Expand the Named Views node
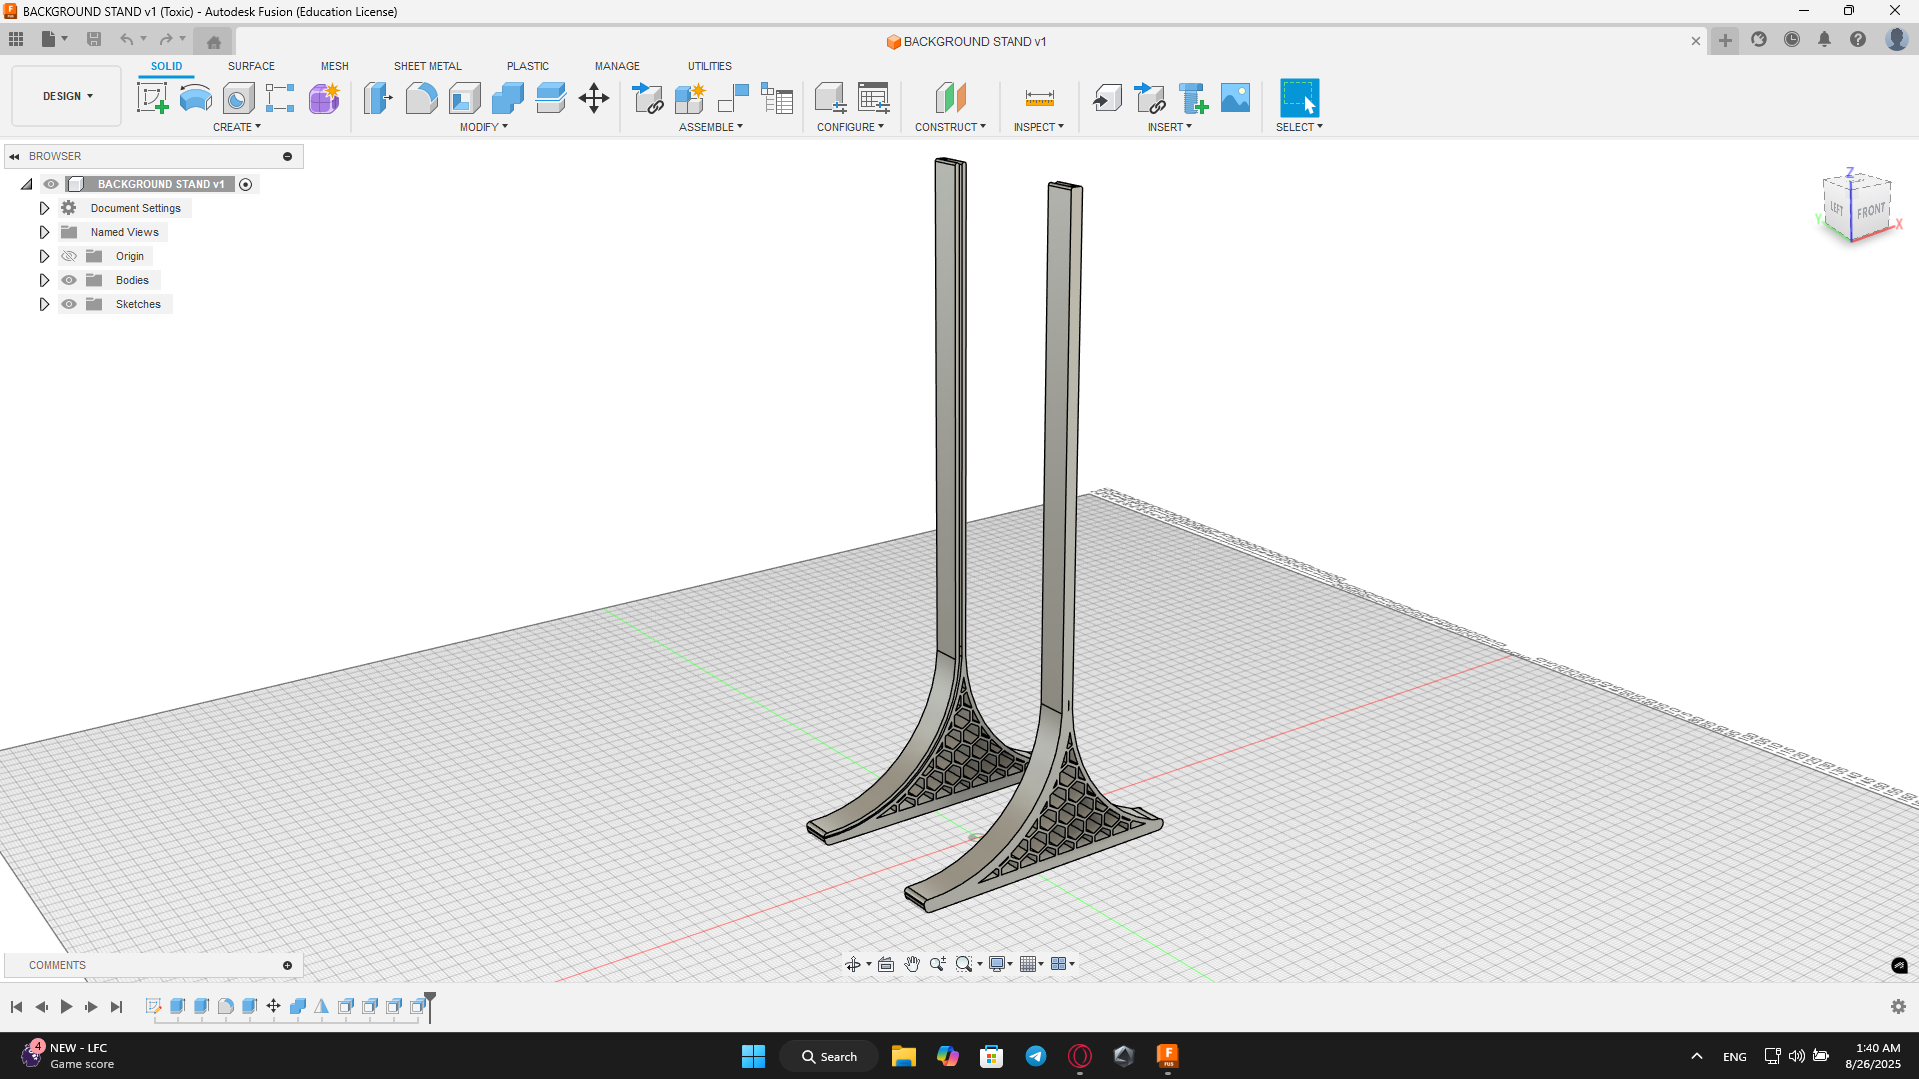Screen dimensions: 1919x1079 (44, 232)
